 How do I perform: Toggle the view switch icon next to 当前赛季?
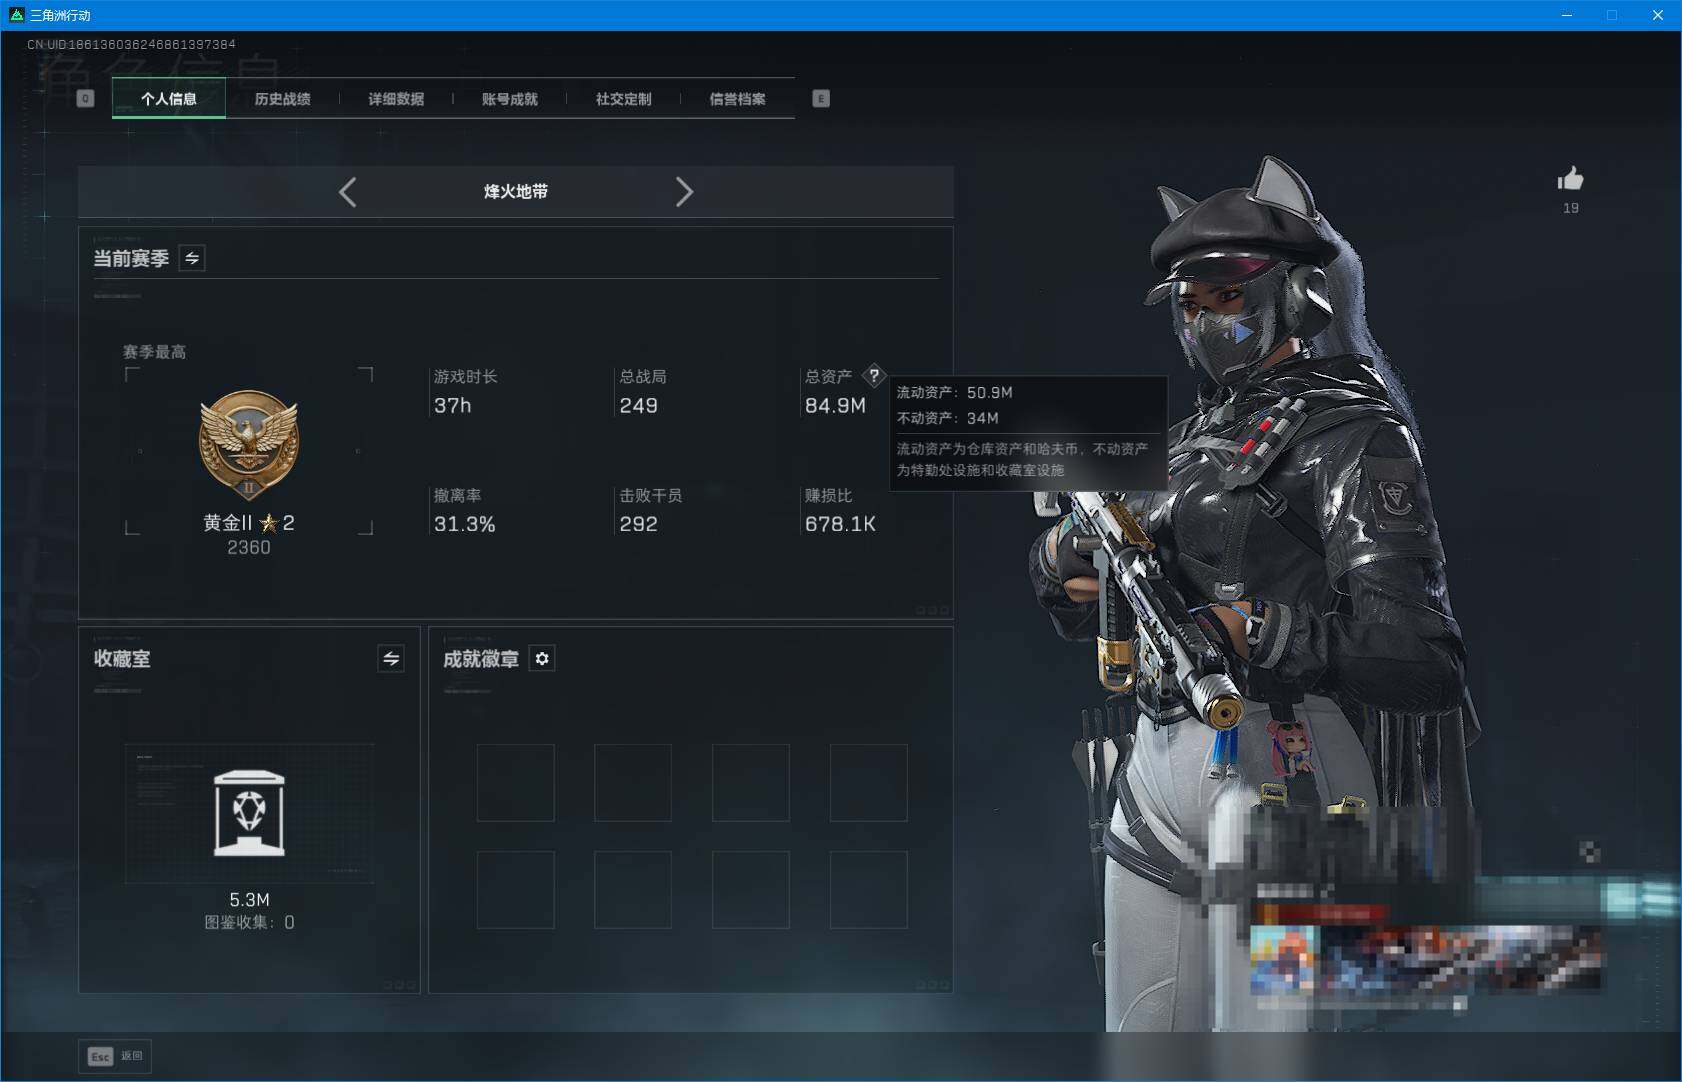[x=192, y=258]
